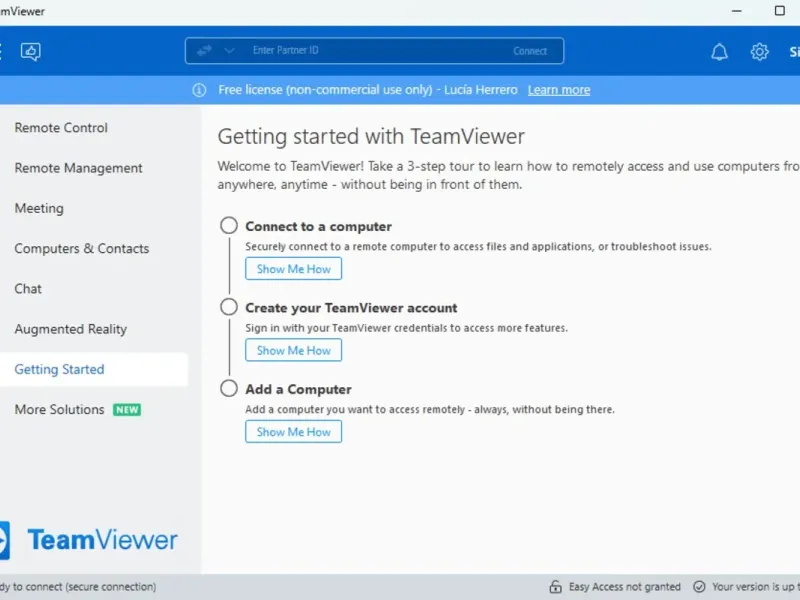This screenshot has width=800, height=600.
Task: Click the info icon in the license banner
Action: coord(199,90)
